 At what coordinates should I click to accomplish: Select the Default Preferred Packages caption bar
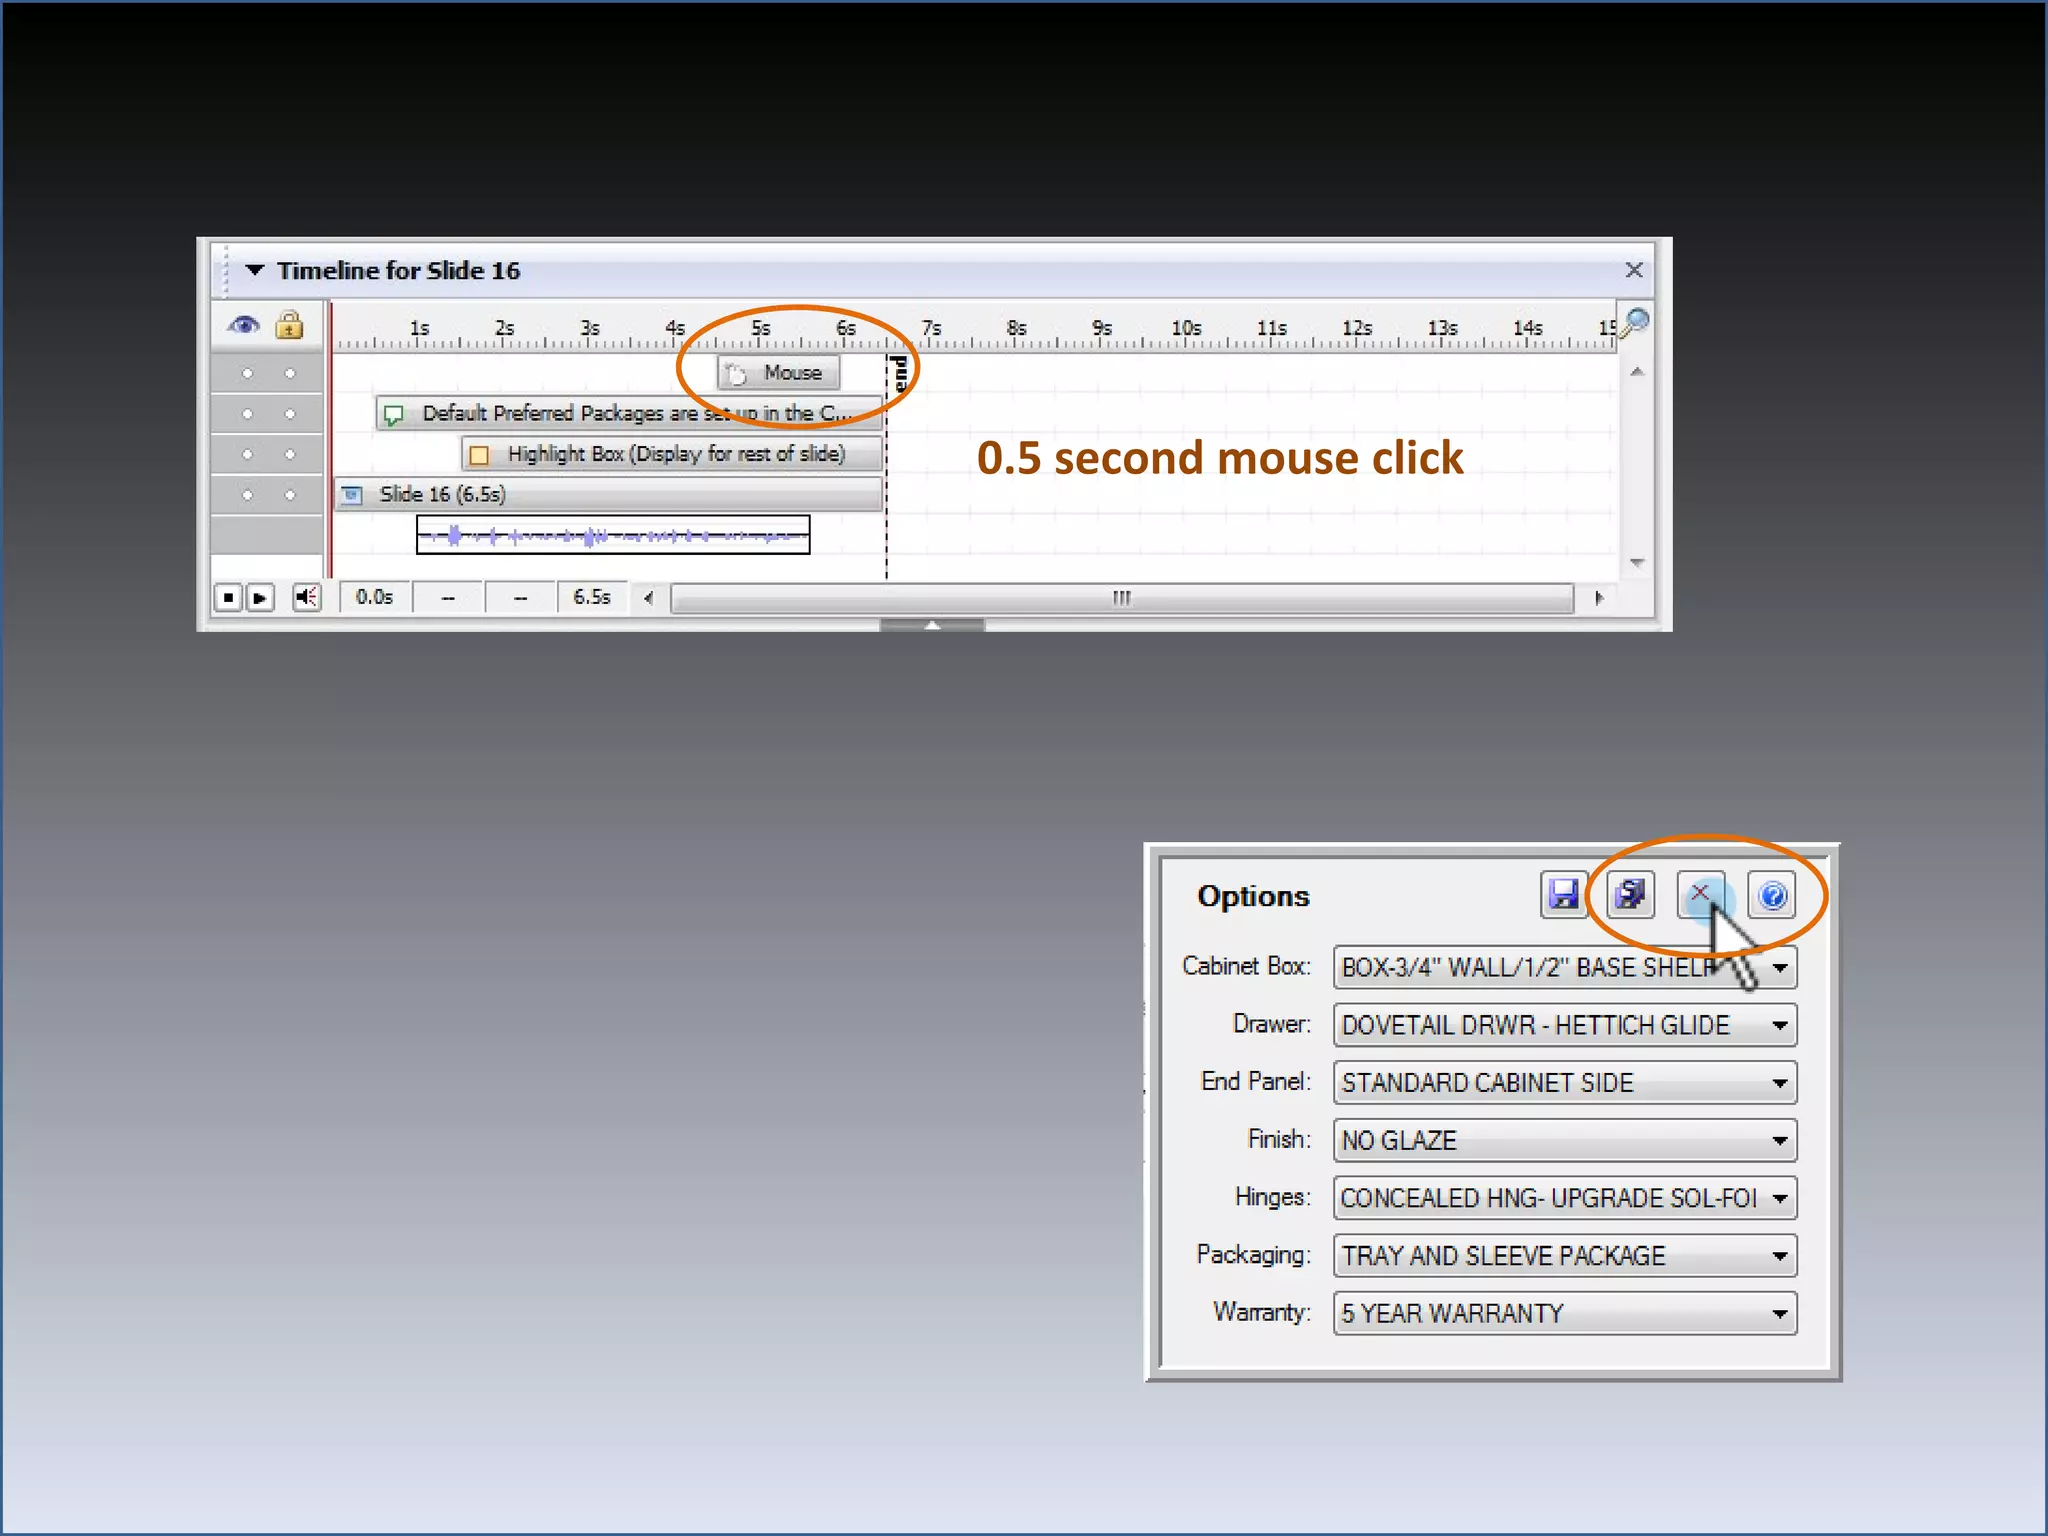[628, 413]
